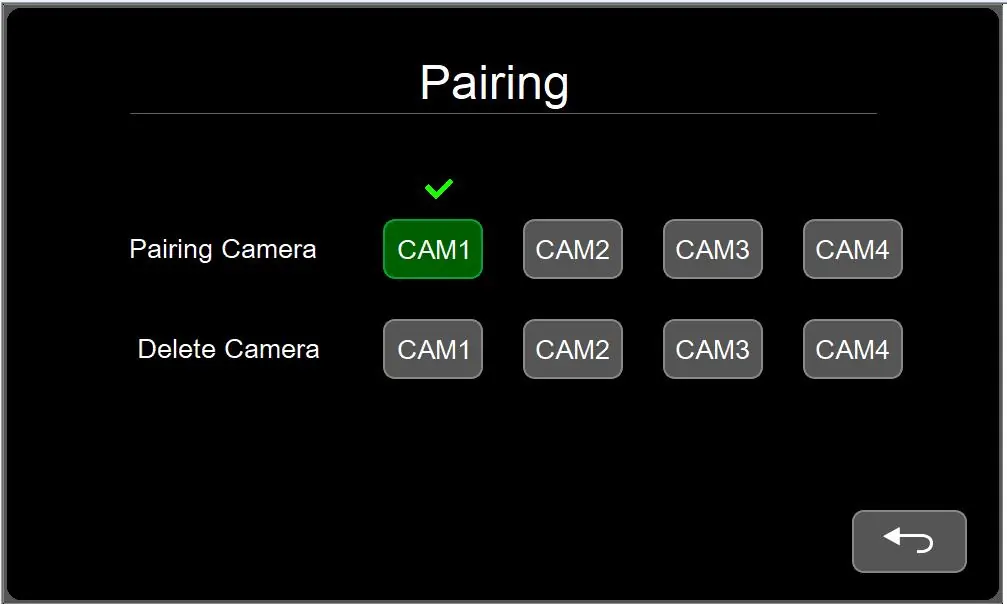The width and height of the screenshot is (1007, 604).
Task: Select CAM3 in Pairing Camera row
Action: (713, 249)
